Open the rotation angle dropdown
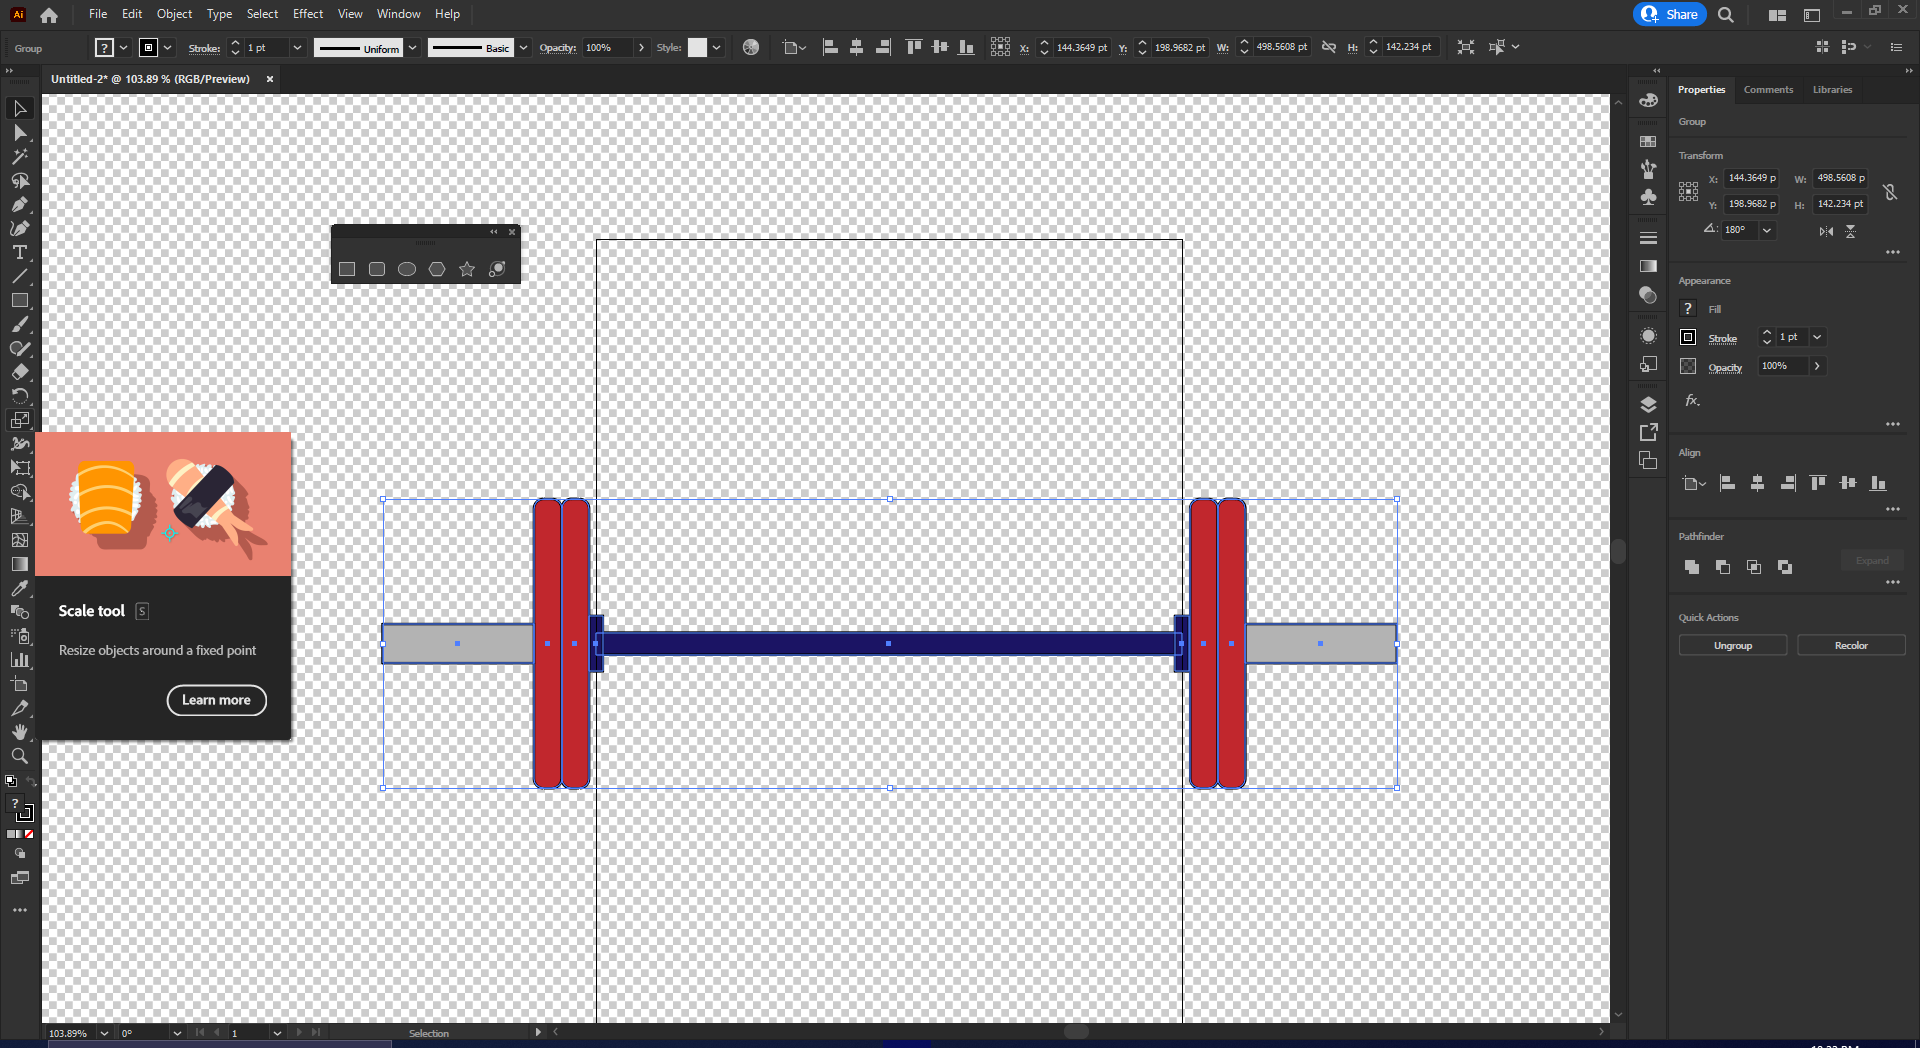 tap(1767, 231)
